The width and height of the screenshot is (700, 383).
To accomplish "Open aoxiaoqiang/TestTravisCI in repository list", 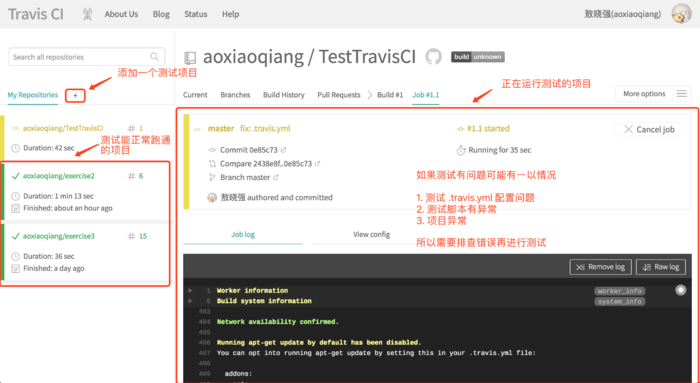I will [63, 128].
